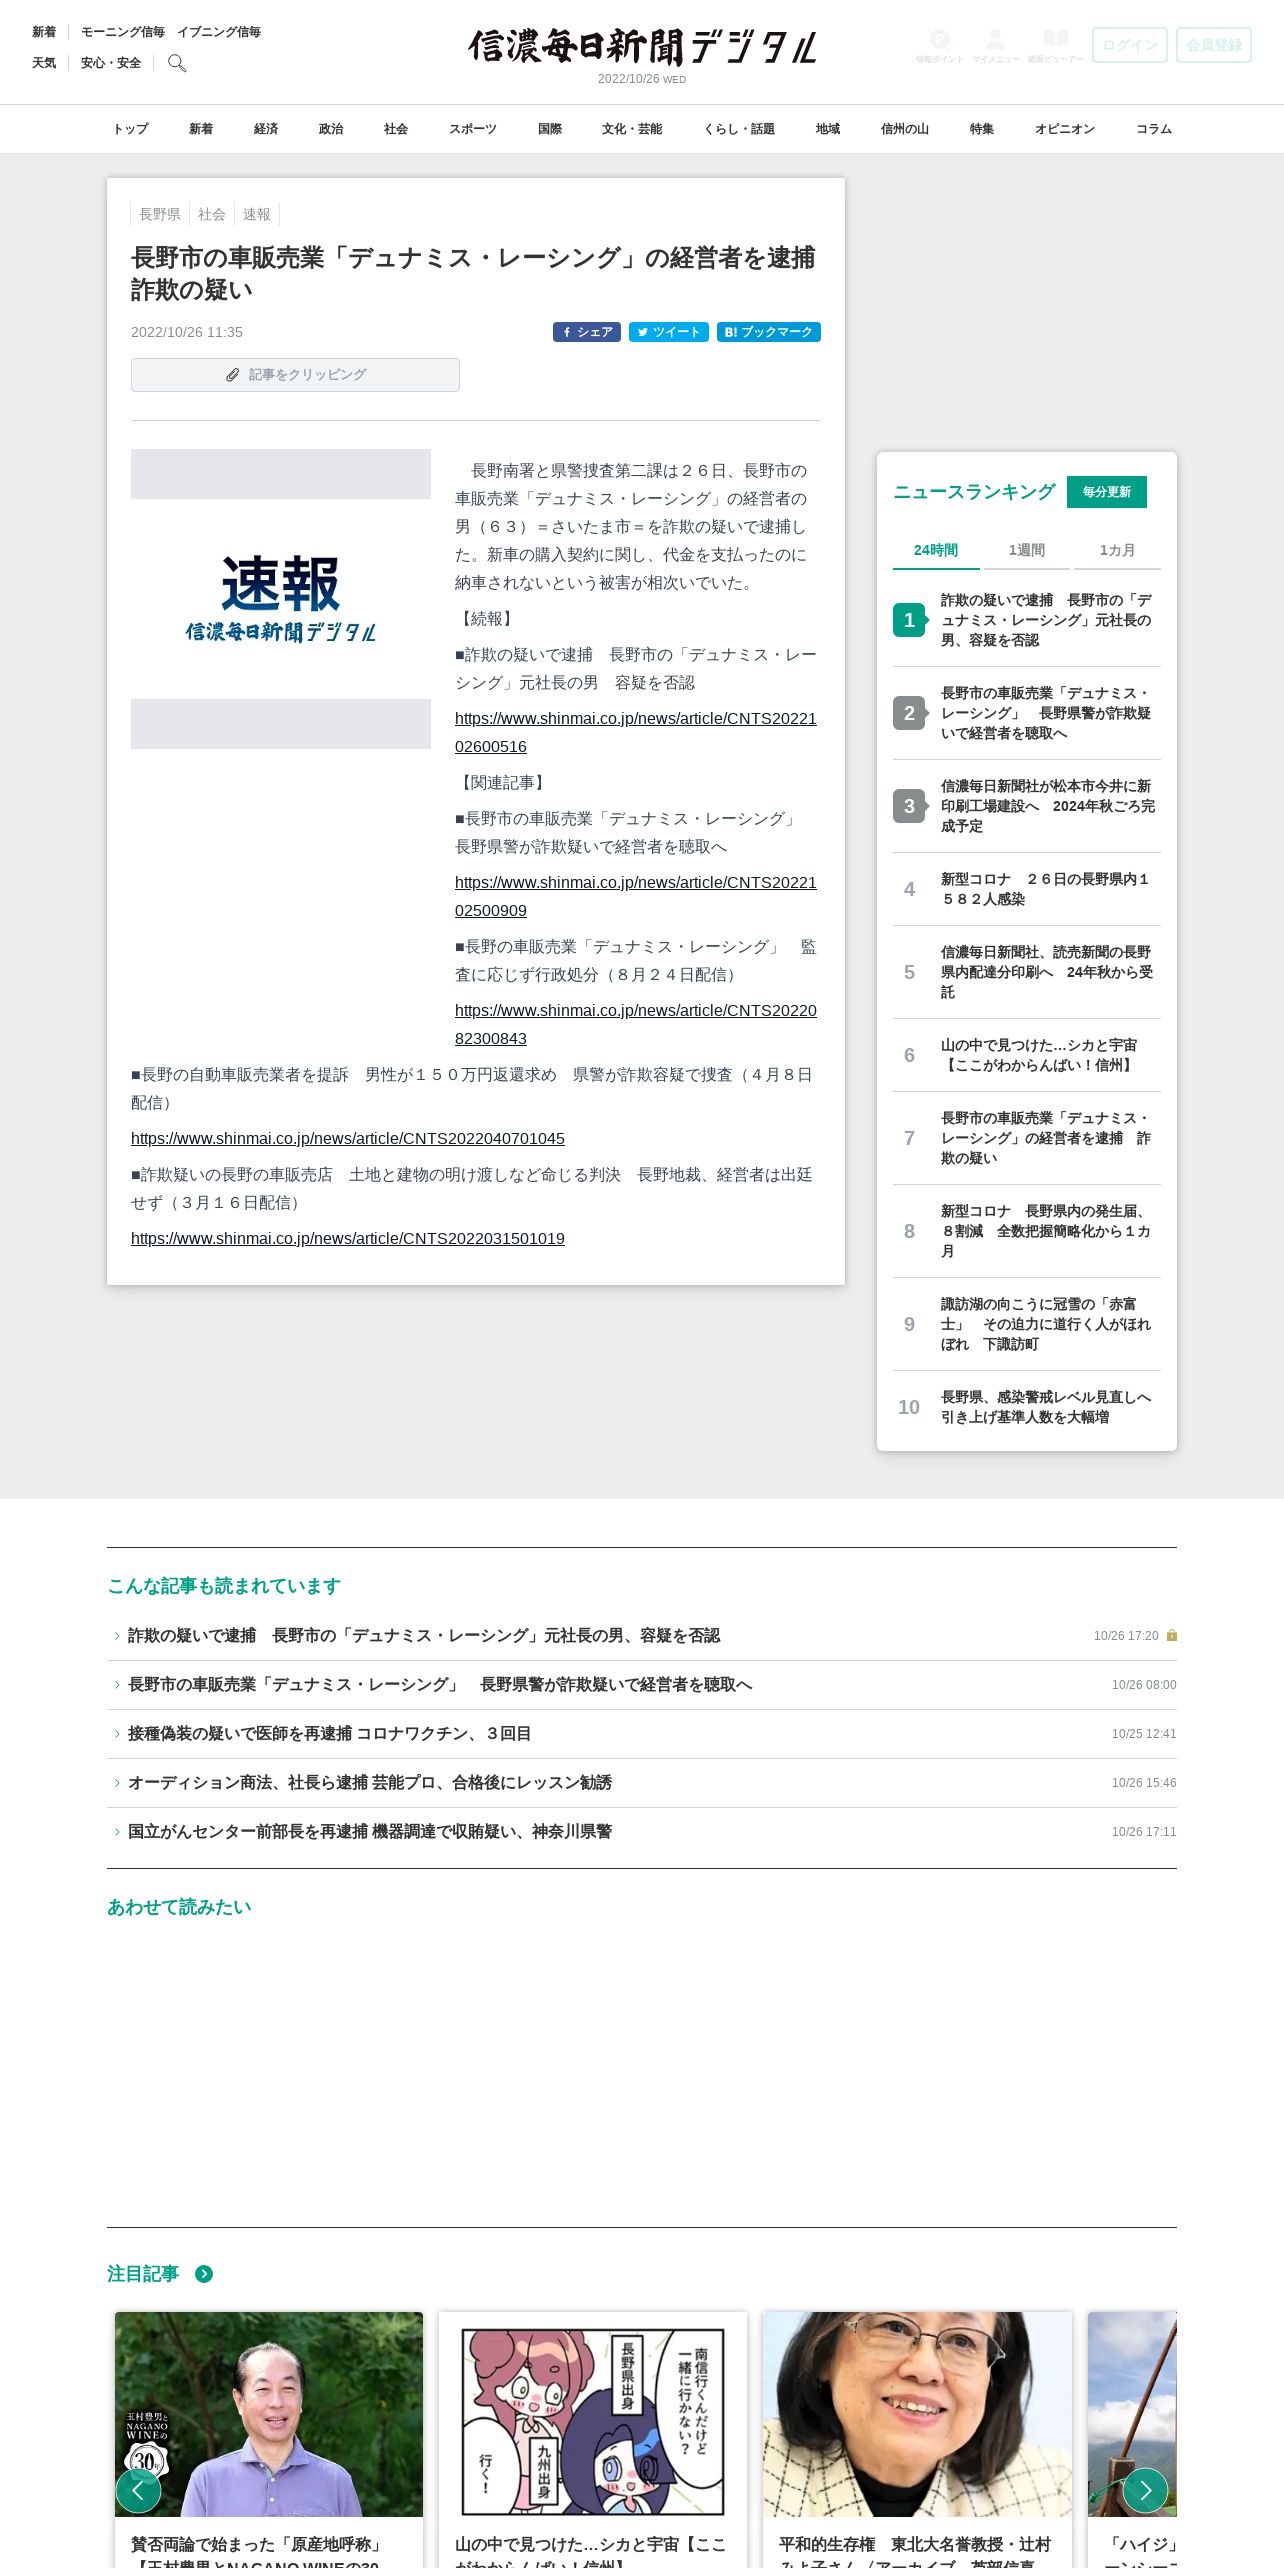Open 接種偽装の疑いで医師を再逮捕 article
The height and width of the screenshot is (2568, 1284).
pos(330,1733)
